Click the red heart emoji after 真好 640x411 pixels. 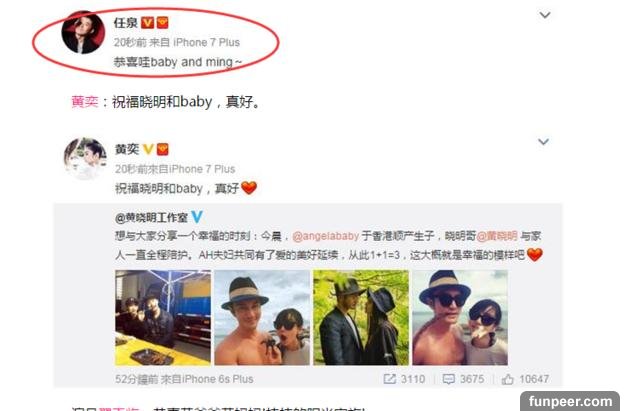coord(249,188)
